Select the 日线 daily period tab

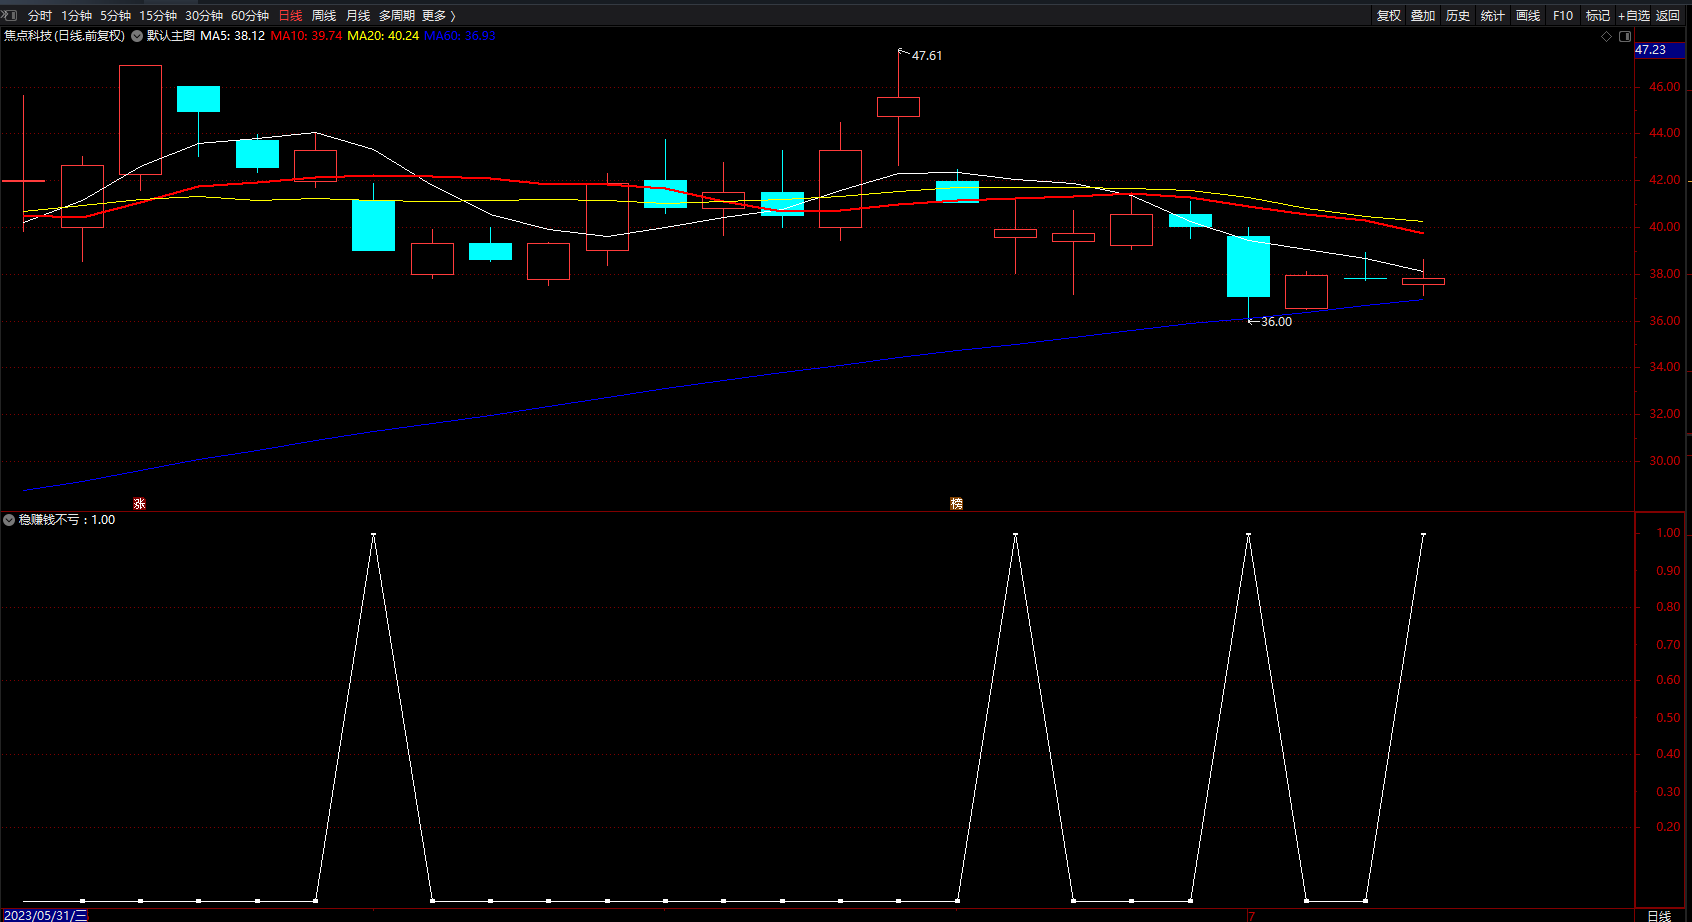pyautogui.click(x=290, y=16)
